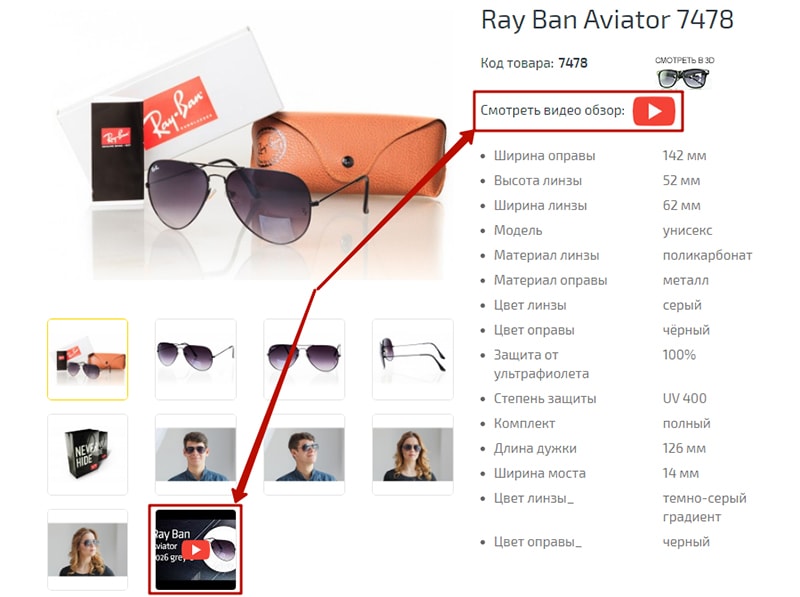Show the man looking sideways thumbnail

coord(304,454)
